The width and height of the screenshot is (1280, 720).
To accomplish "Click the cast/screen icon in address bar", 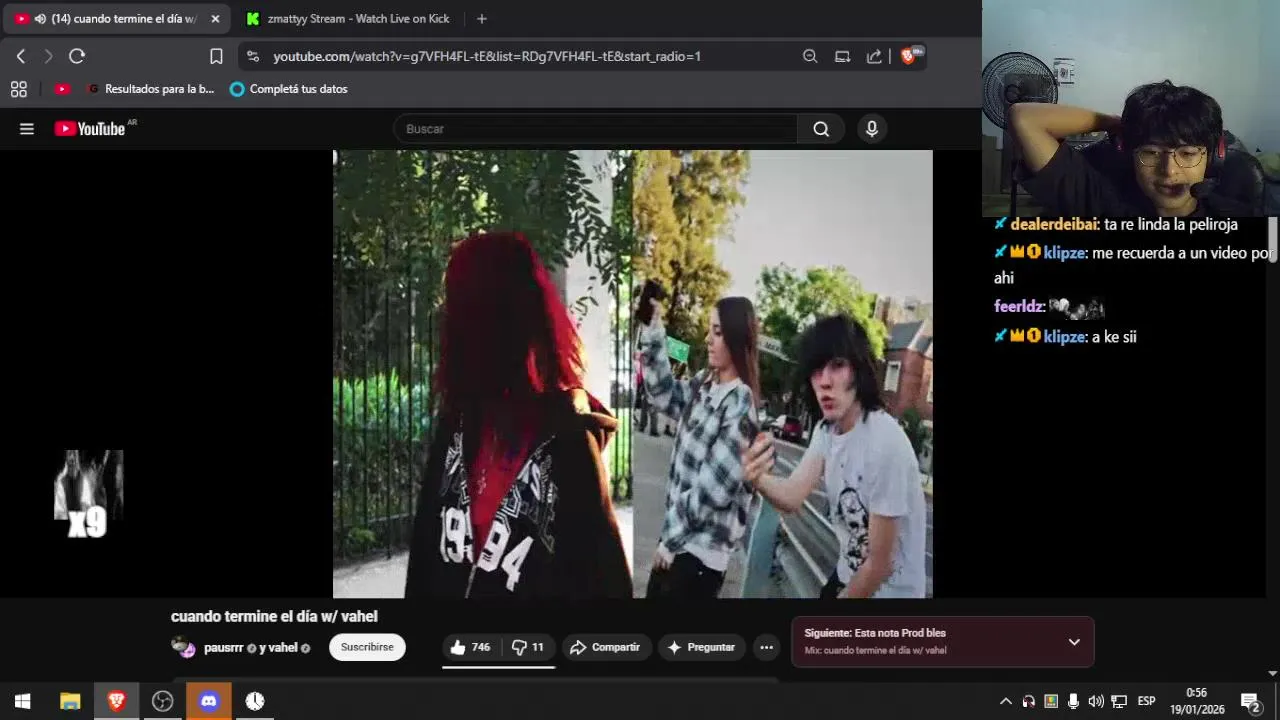I will coord(842,56).
